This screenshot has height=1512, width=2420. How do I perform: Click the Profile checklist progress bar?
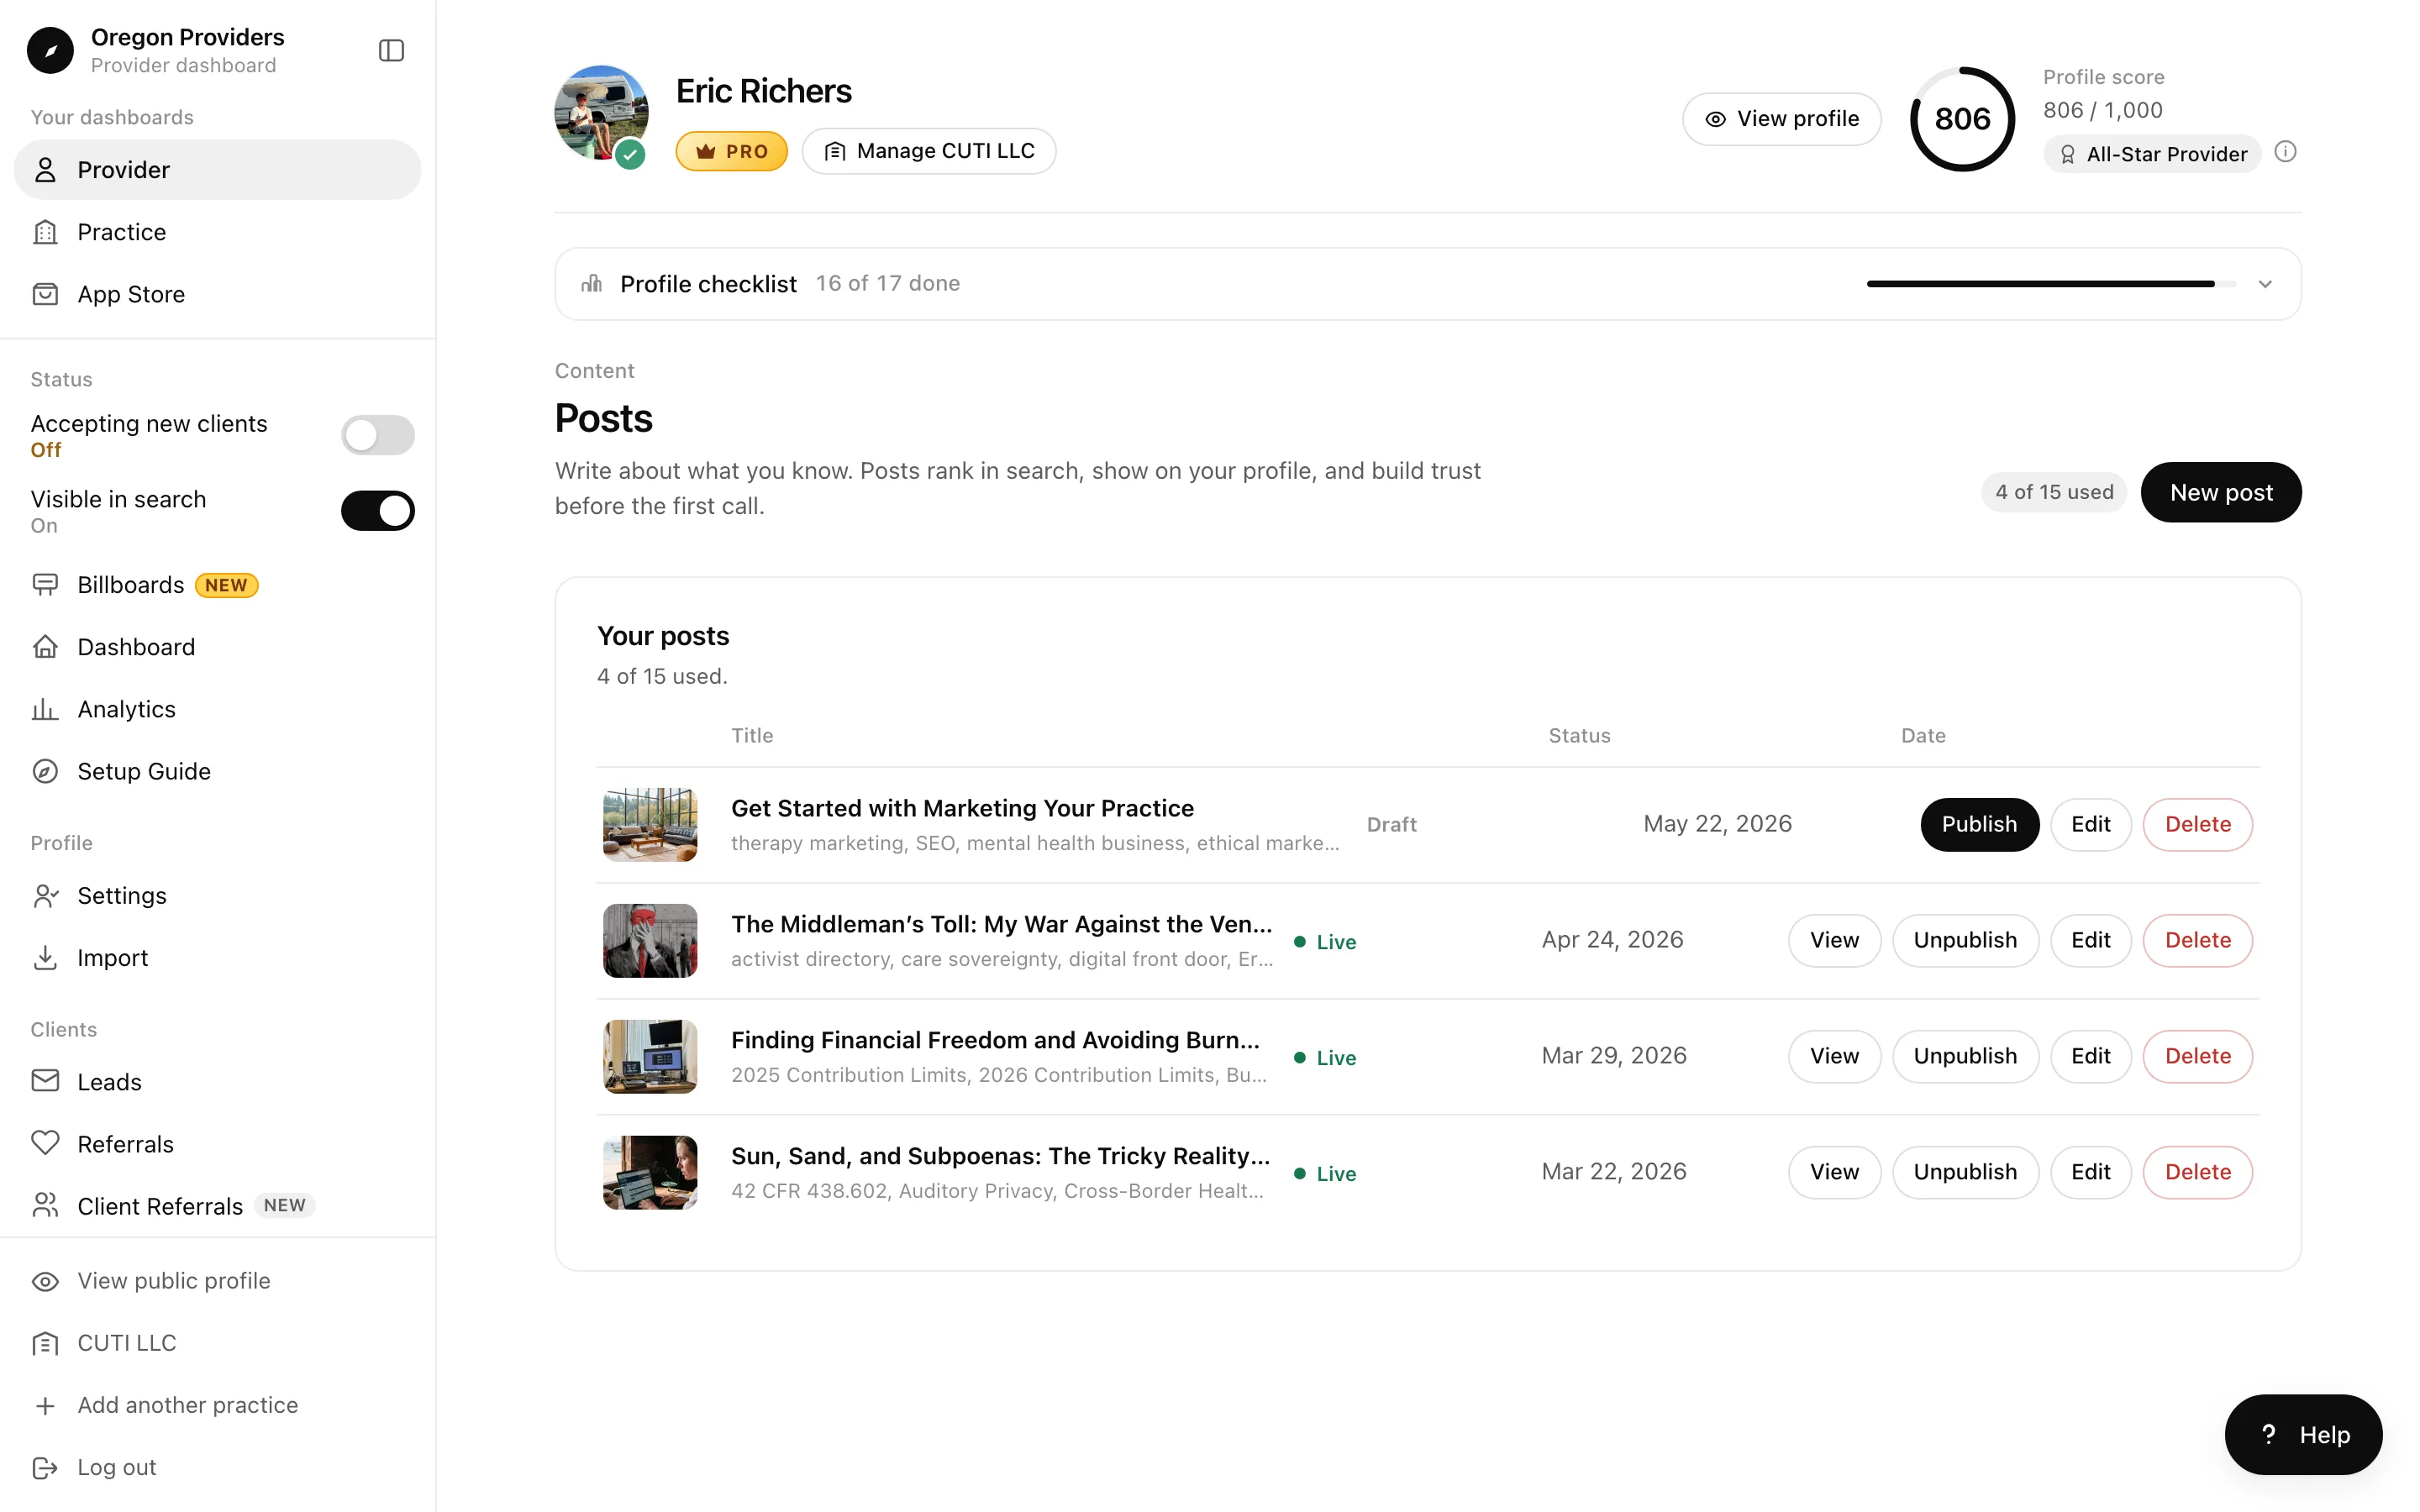pos(2050,284)
